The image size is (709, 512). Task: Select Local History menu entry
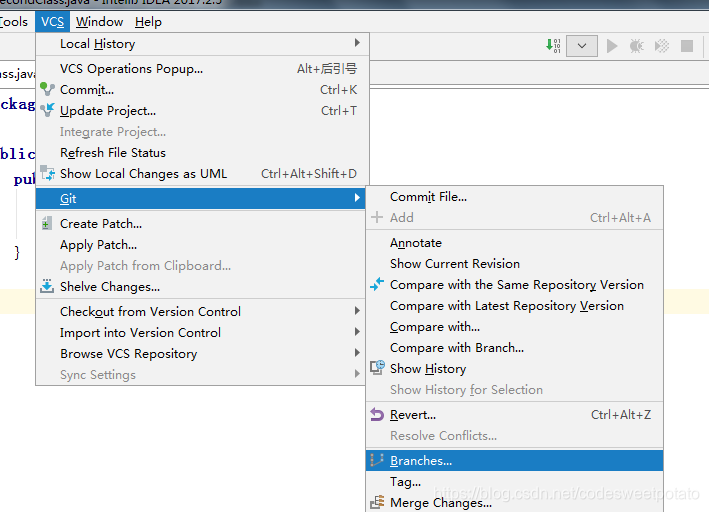tap(202, 43)
